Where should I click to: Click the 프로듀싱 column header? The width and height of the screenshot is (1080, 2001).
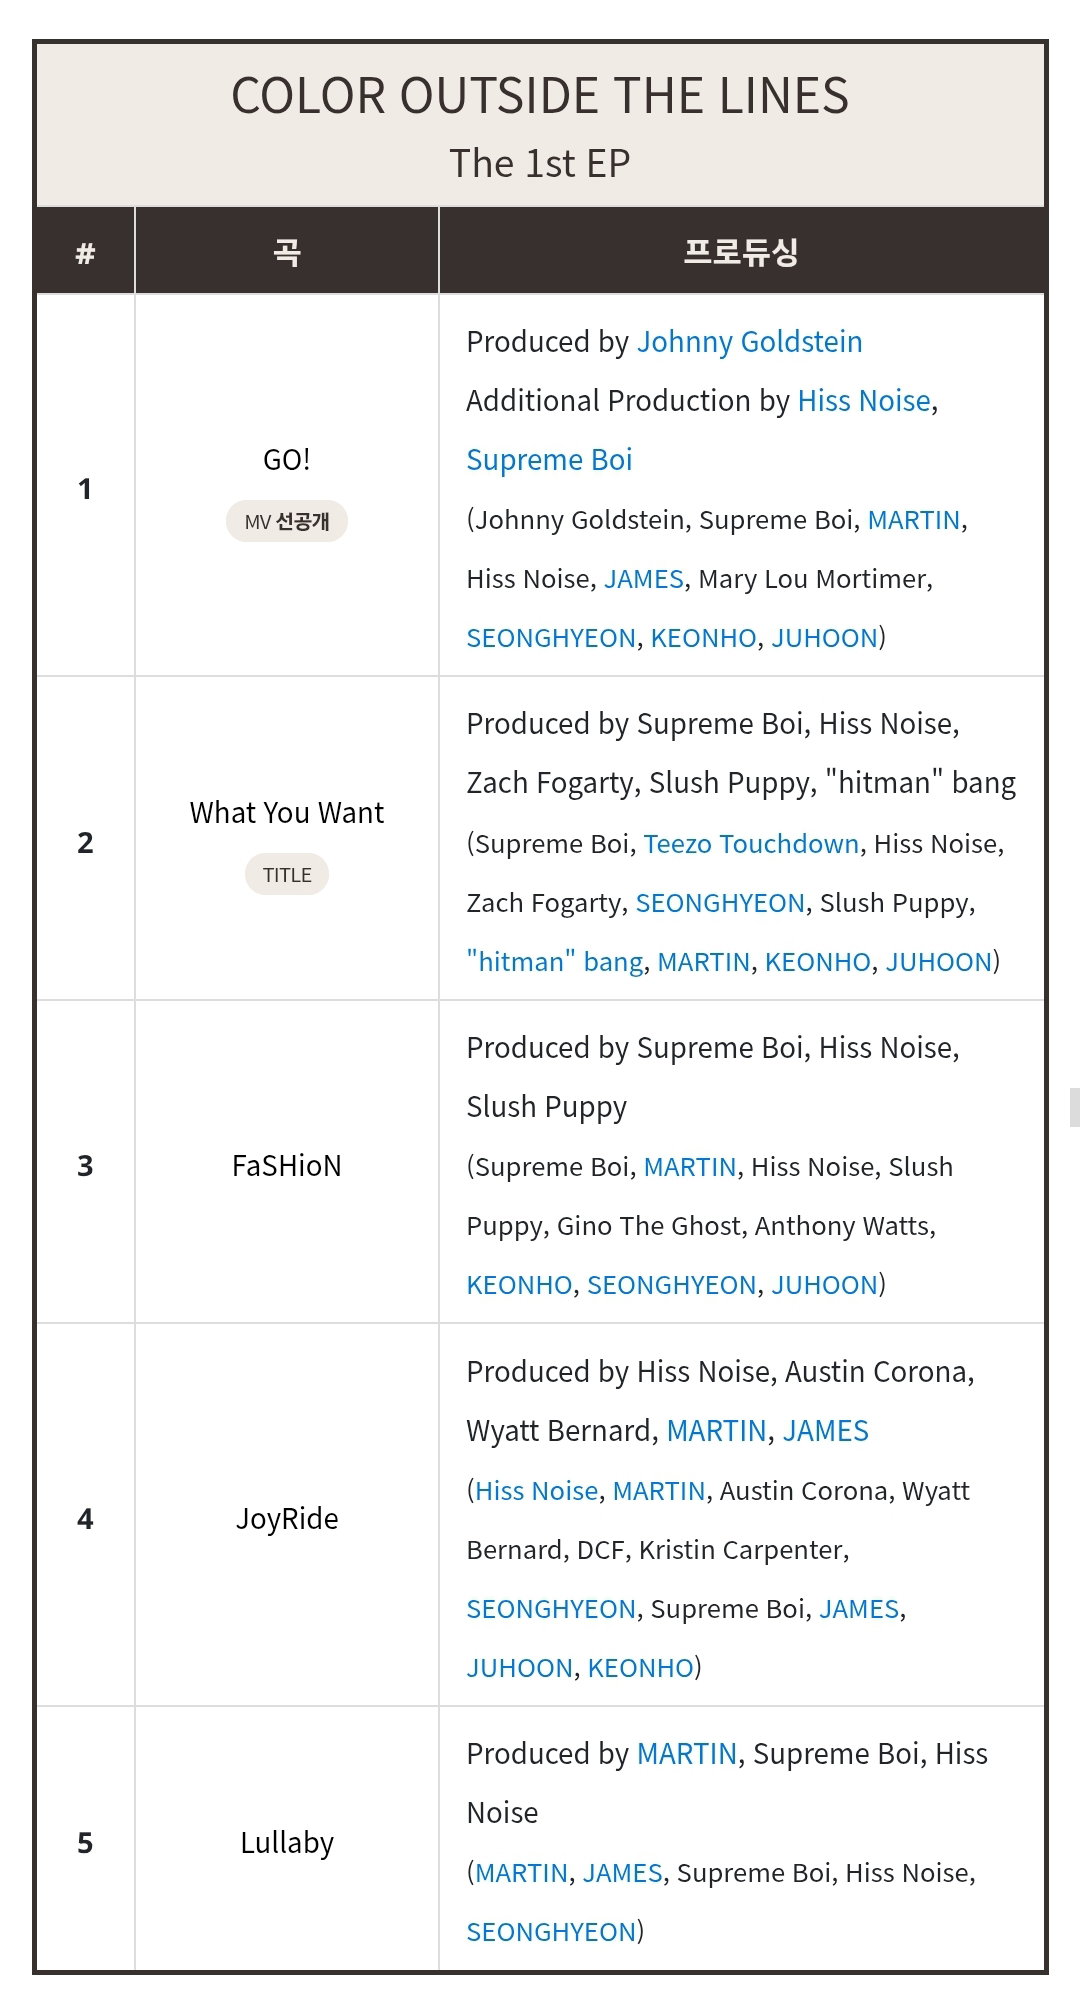tap(741, 252)
